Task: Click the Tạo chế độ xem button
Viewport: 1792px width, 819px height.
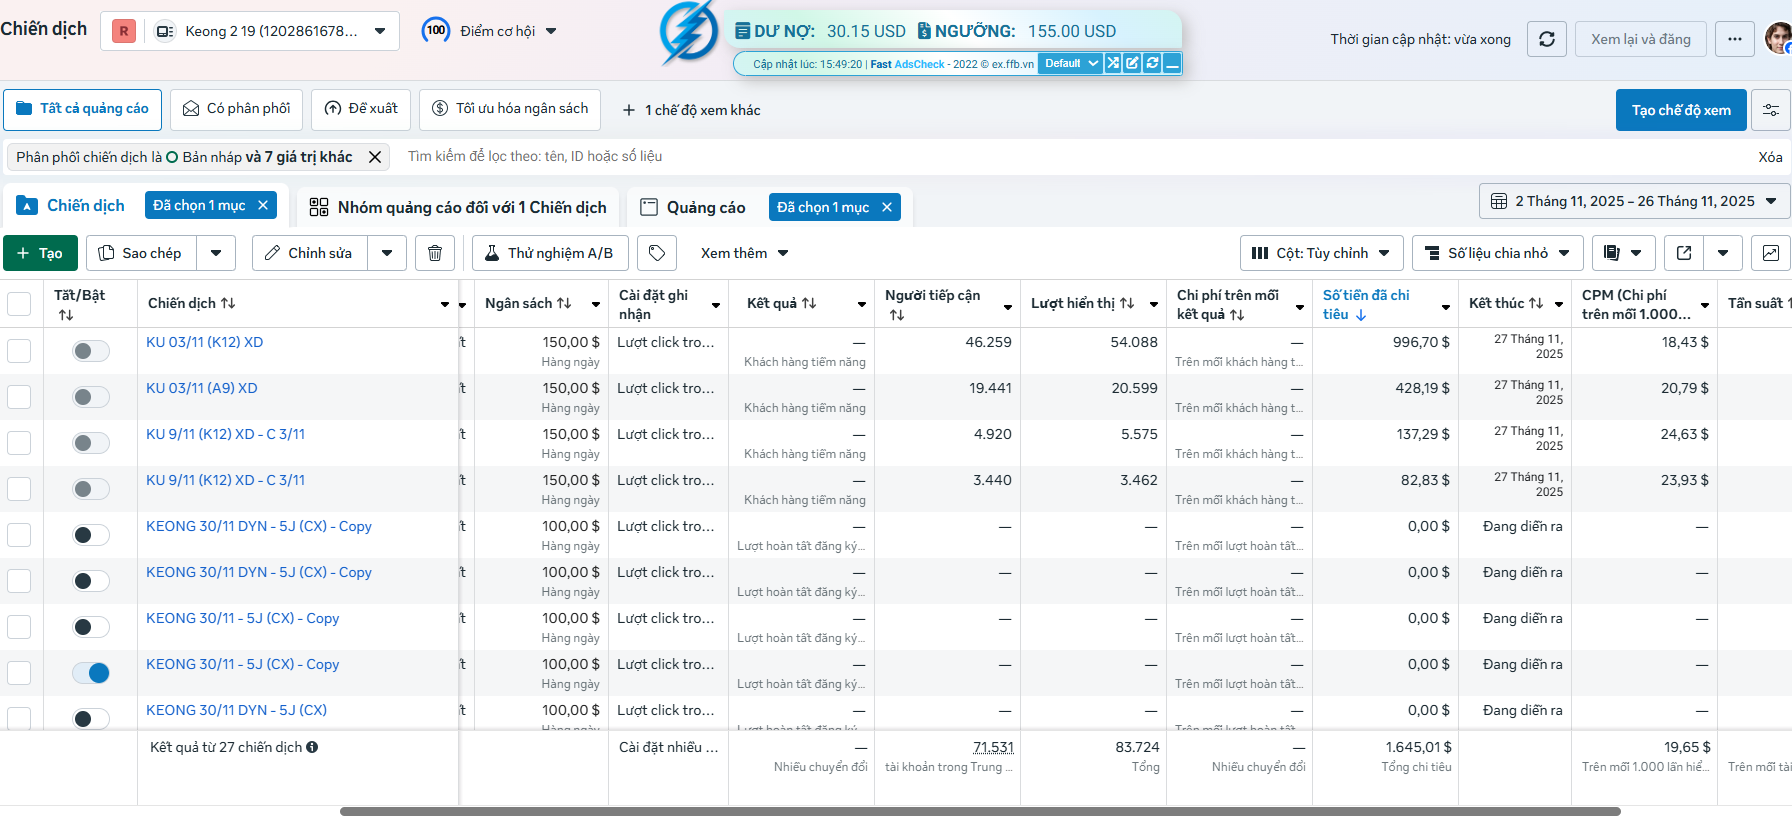Action: coord(1681,110)
